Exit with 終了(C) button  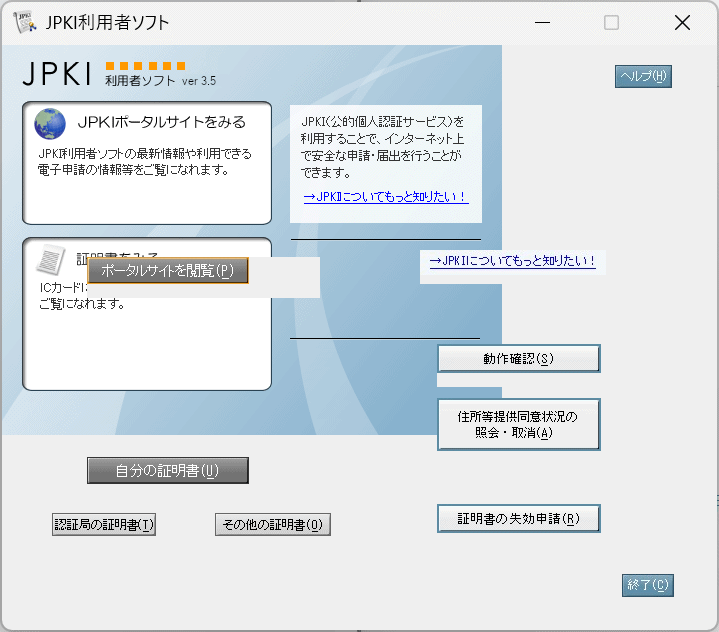tap(647, 585)
